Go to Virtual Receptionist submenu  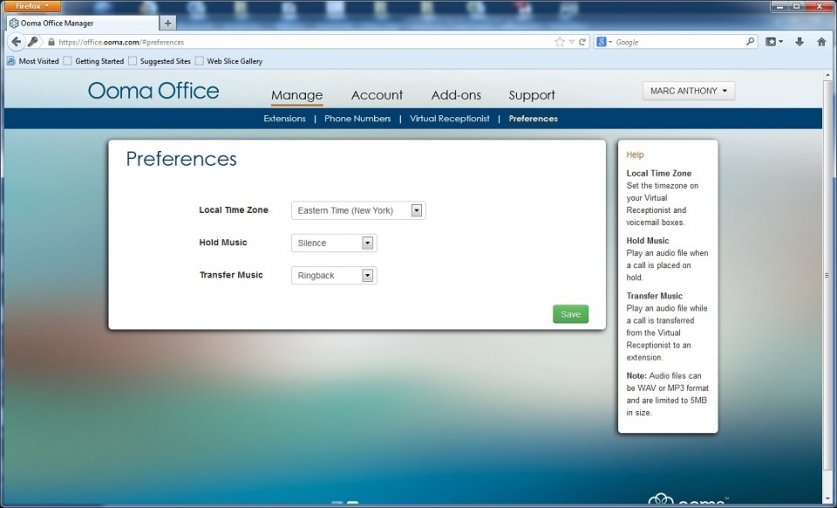click(x=449, y=118)
